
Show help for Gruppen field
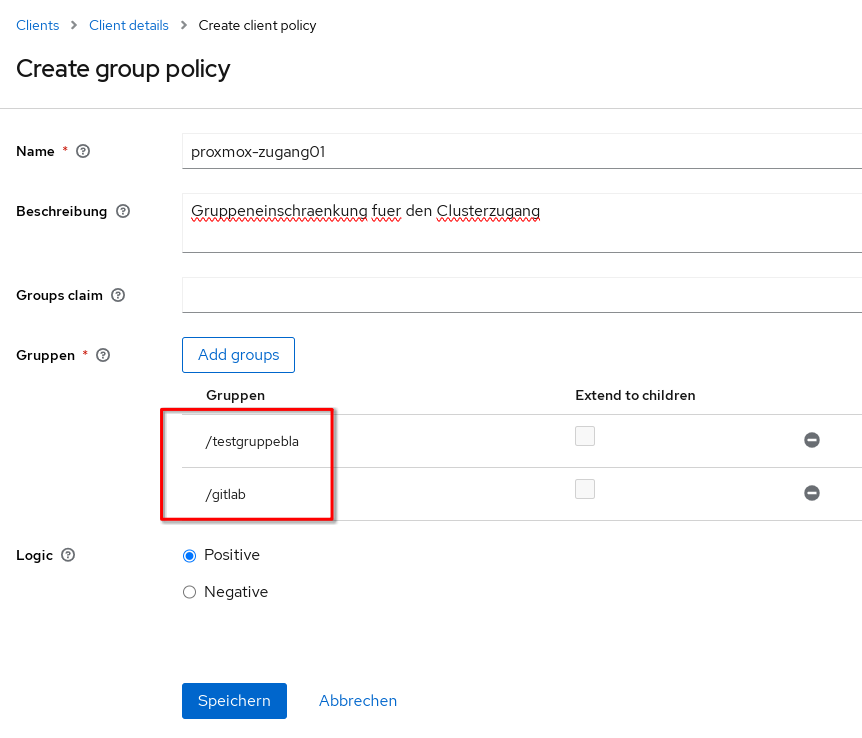click(x=103, y=355)
